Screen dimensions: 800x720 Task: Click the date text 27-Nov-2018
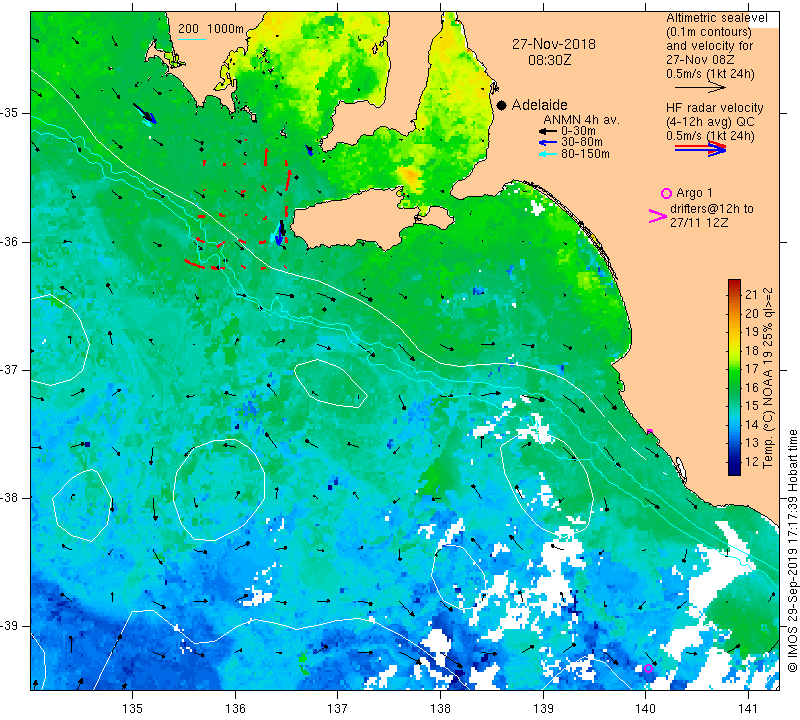pos(554,44)
